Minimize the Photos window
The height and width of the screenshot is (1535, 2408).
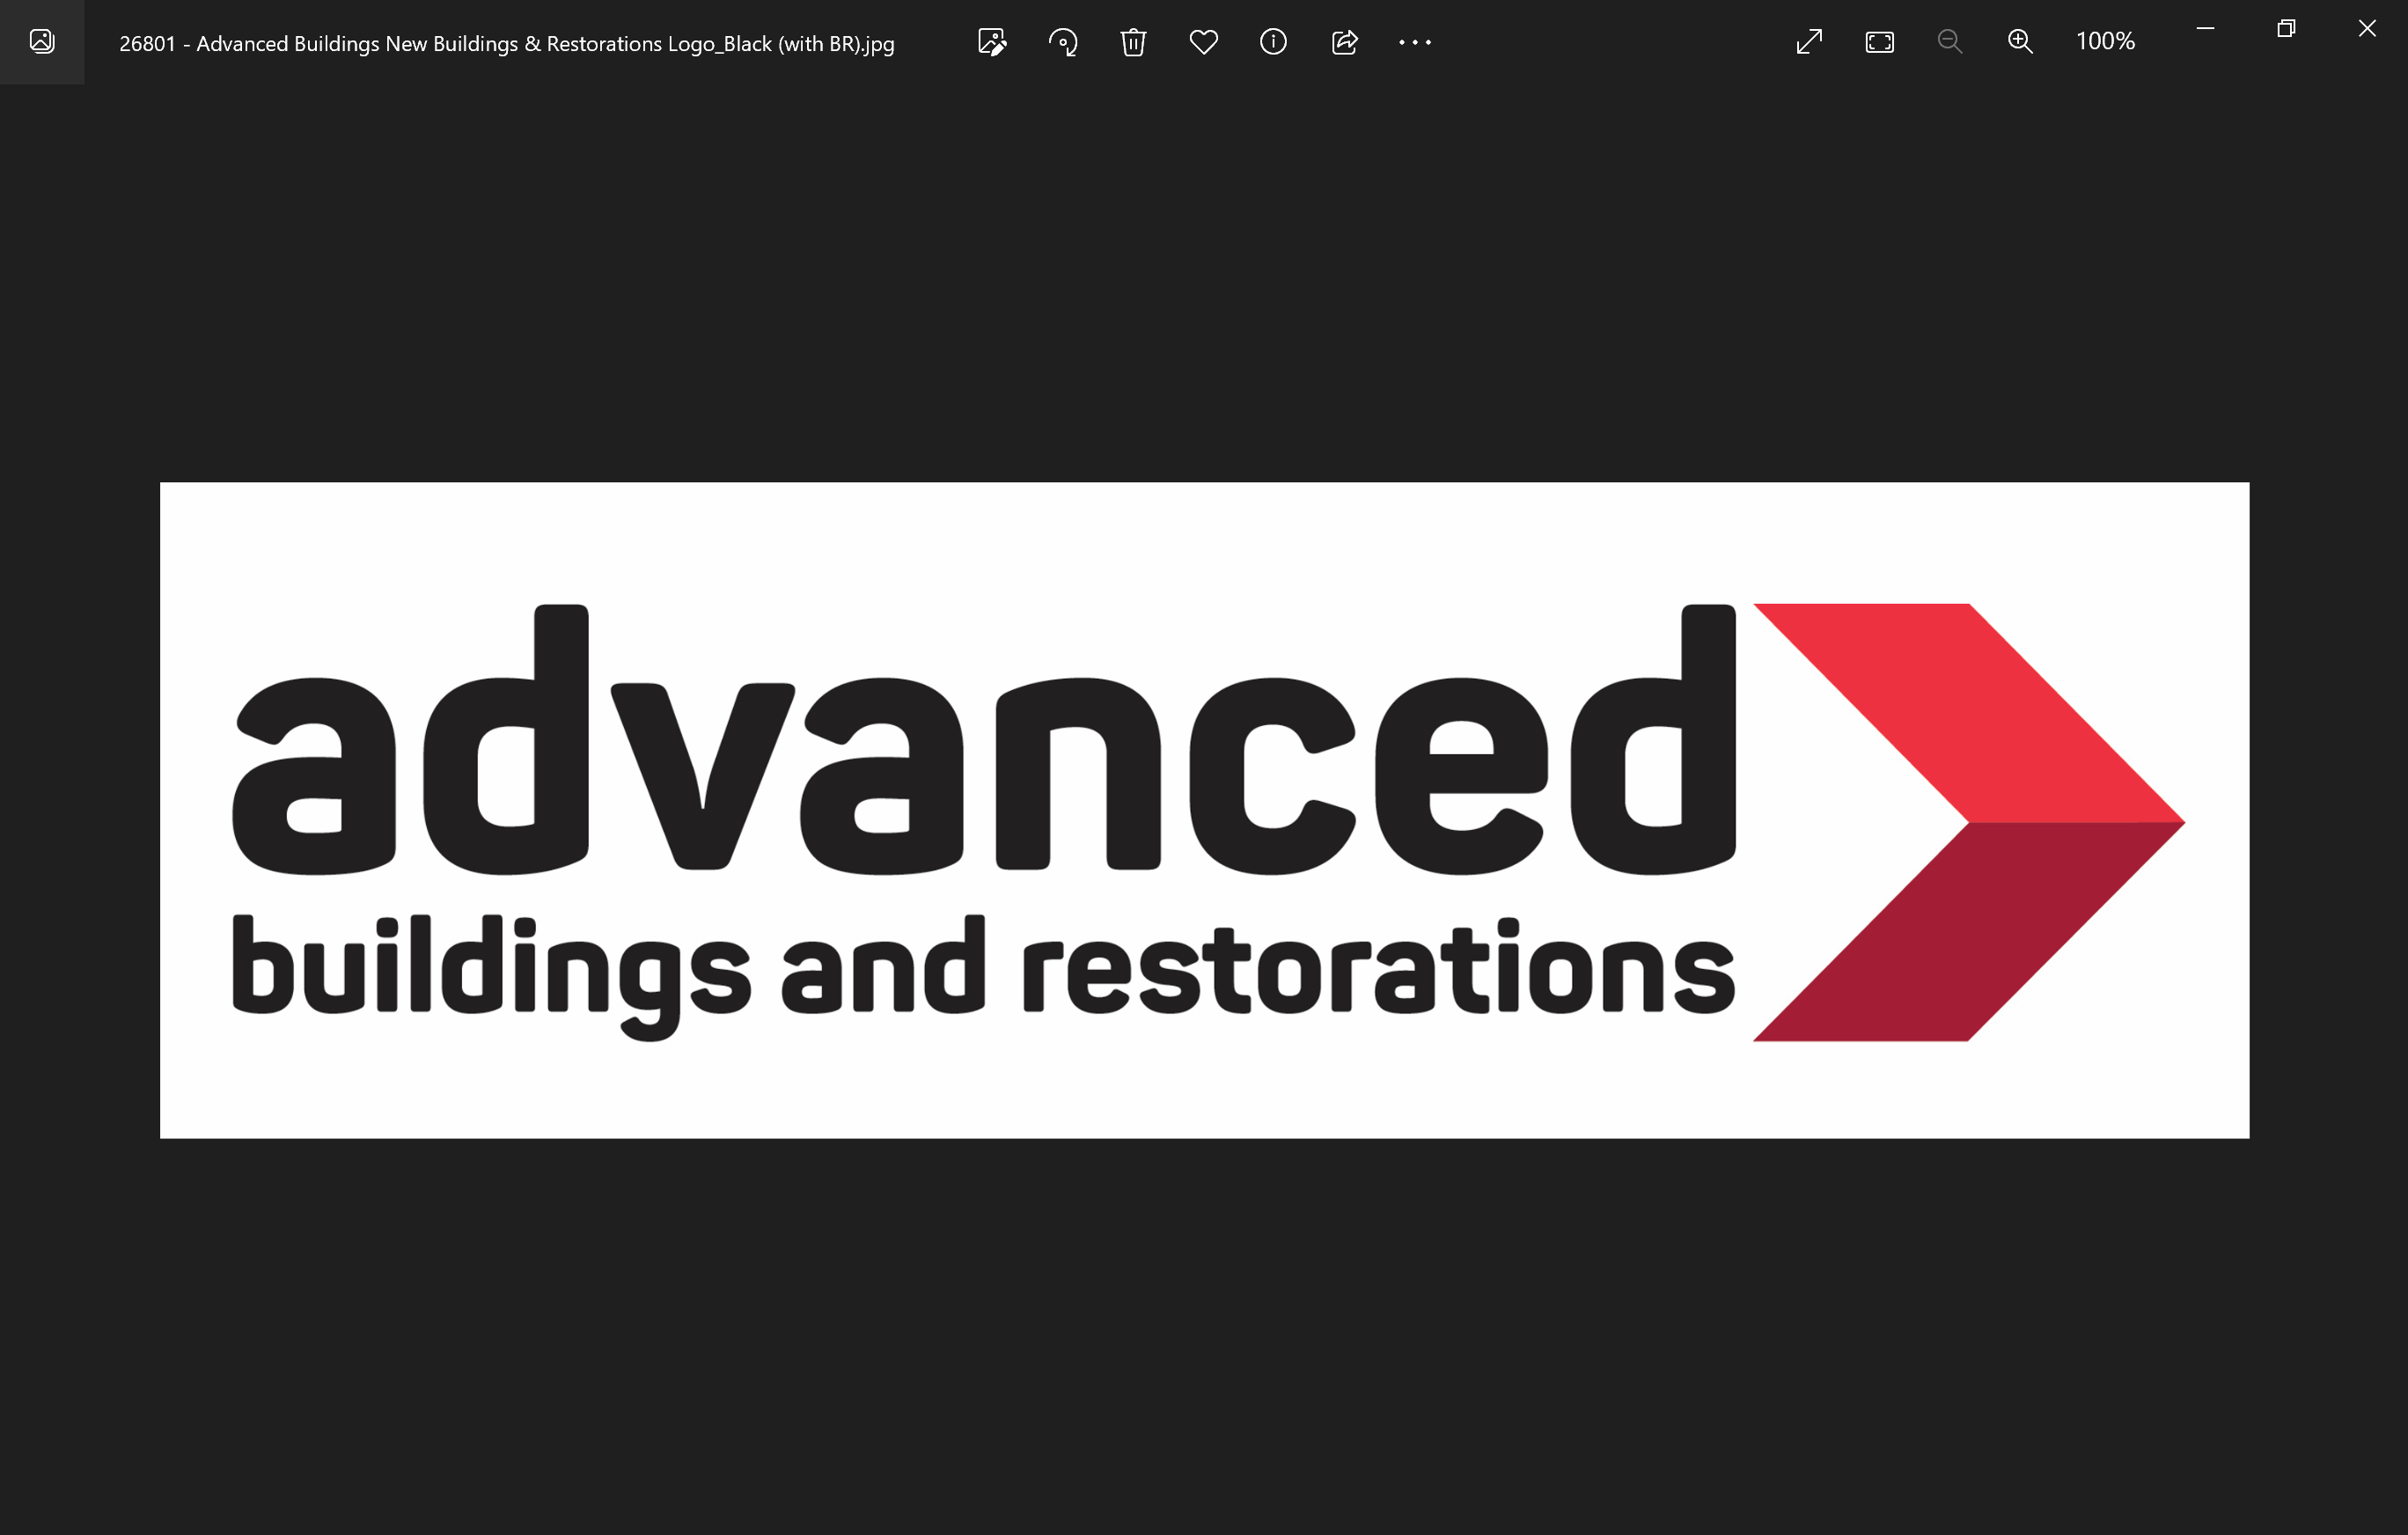pyautogui.click(x=2204, y=29)
